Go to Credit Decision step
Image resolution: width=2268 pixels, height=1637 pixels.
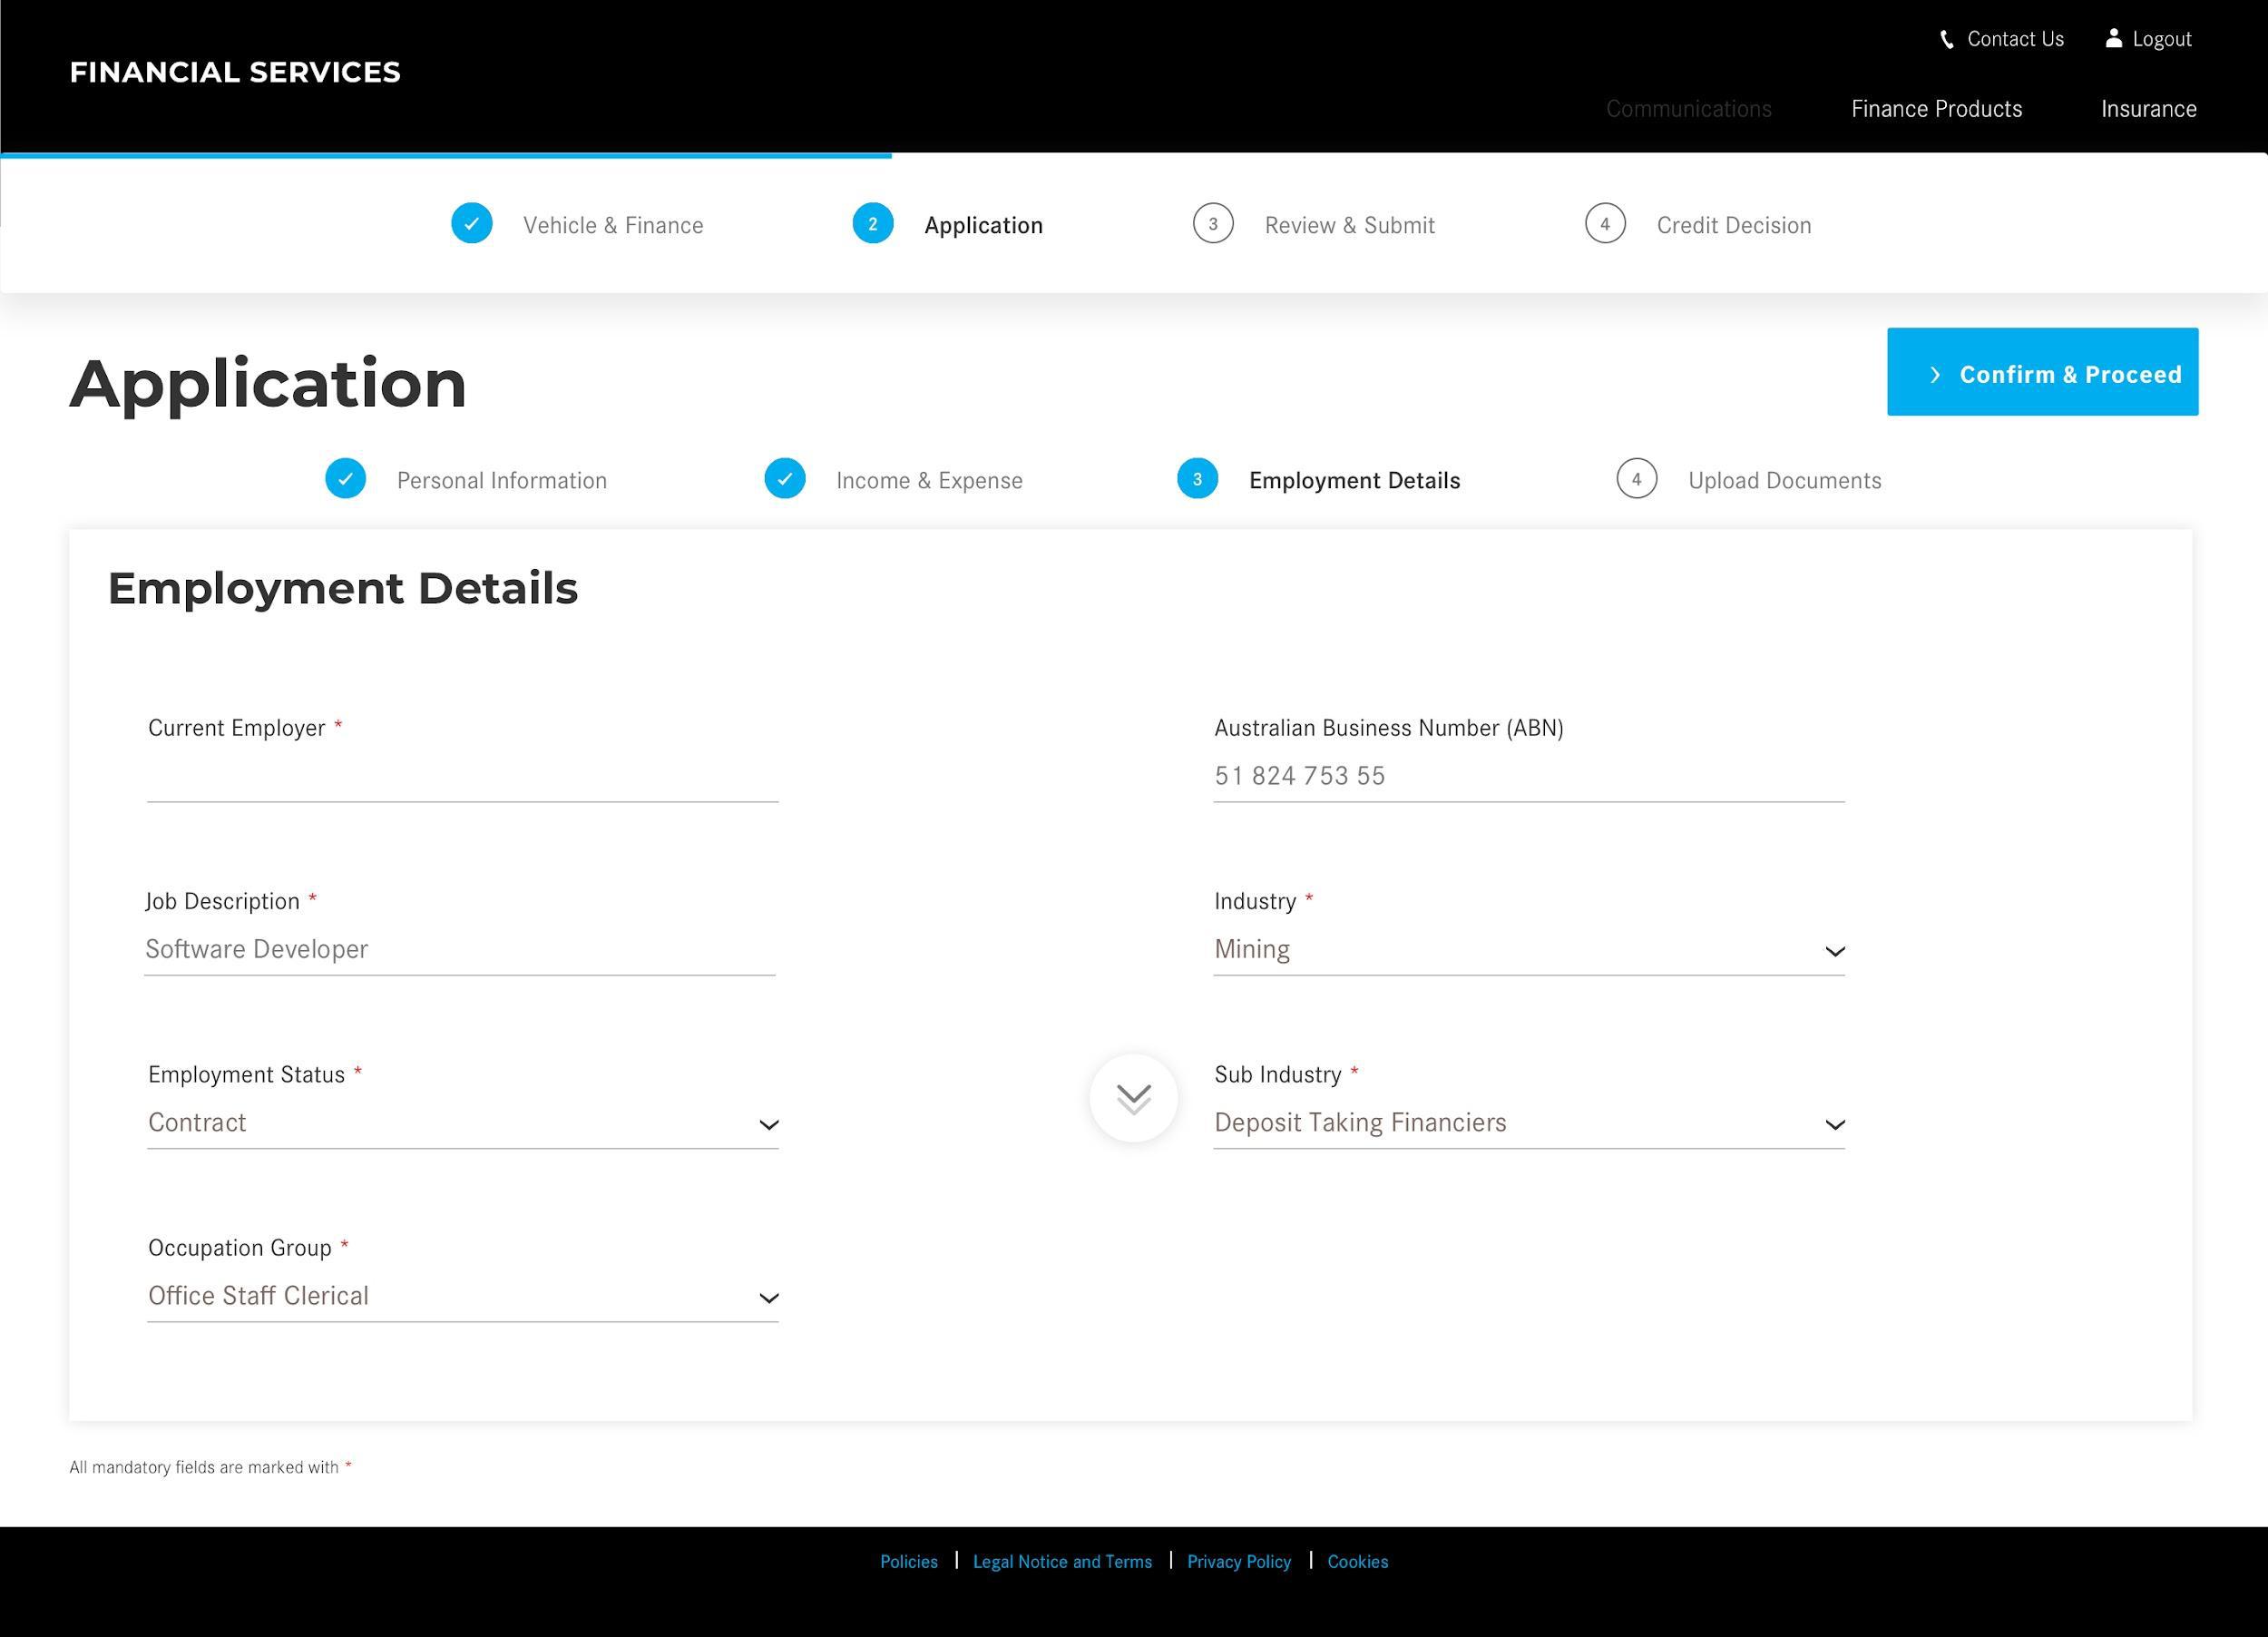1733,226
